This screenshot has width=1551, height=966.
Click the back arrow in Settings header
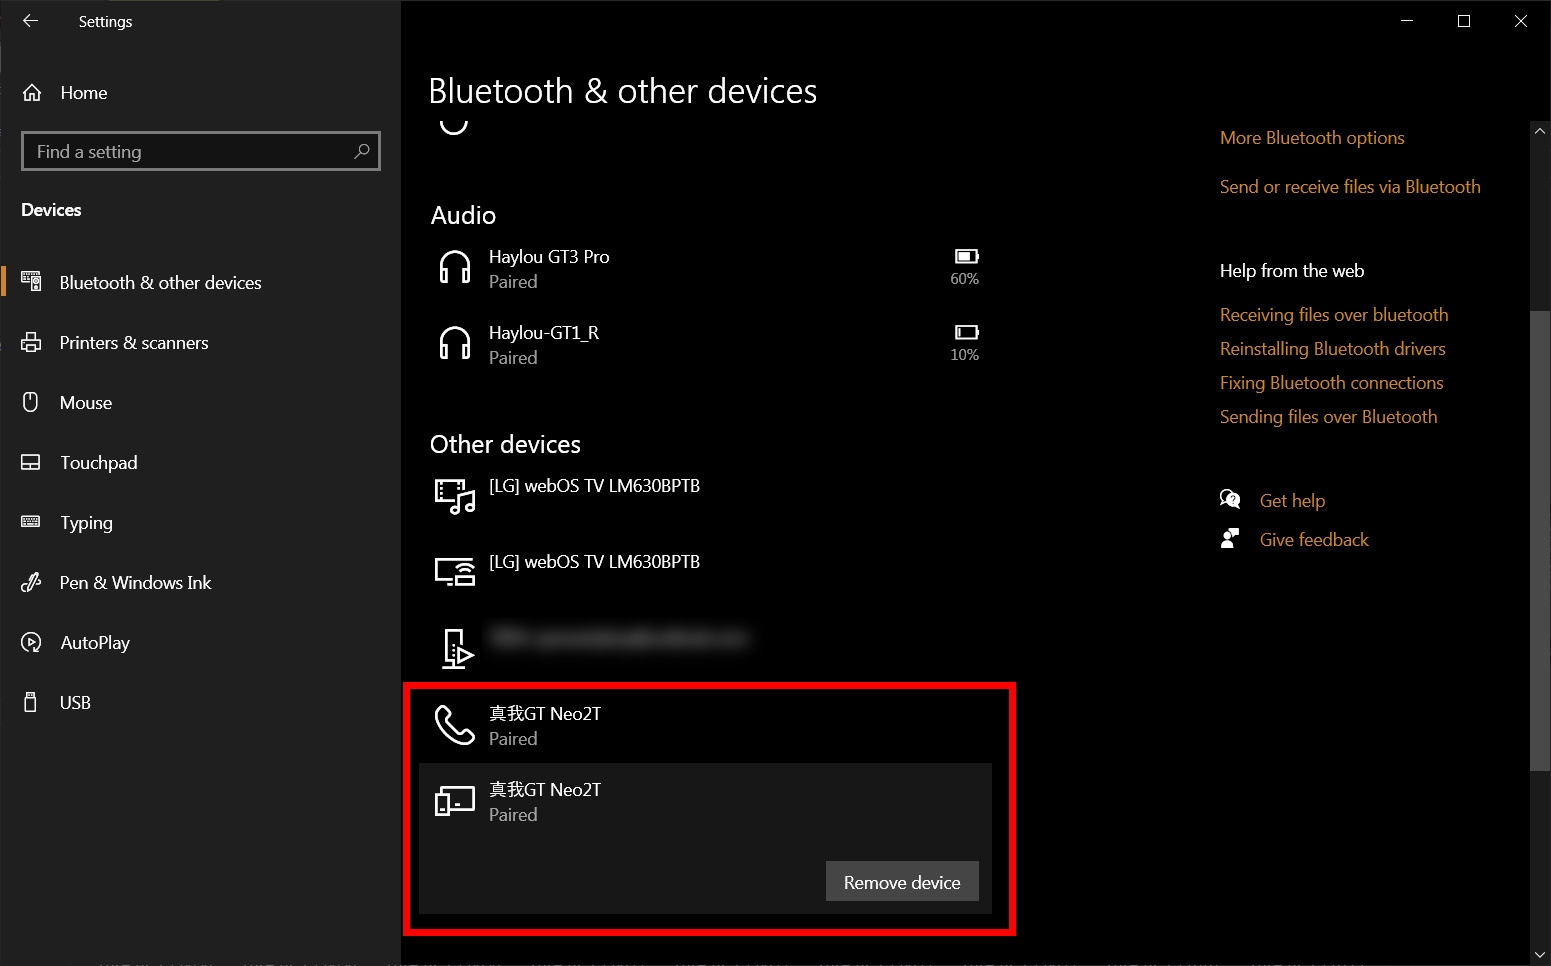pyautogui.click(x=30, y=21)
